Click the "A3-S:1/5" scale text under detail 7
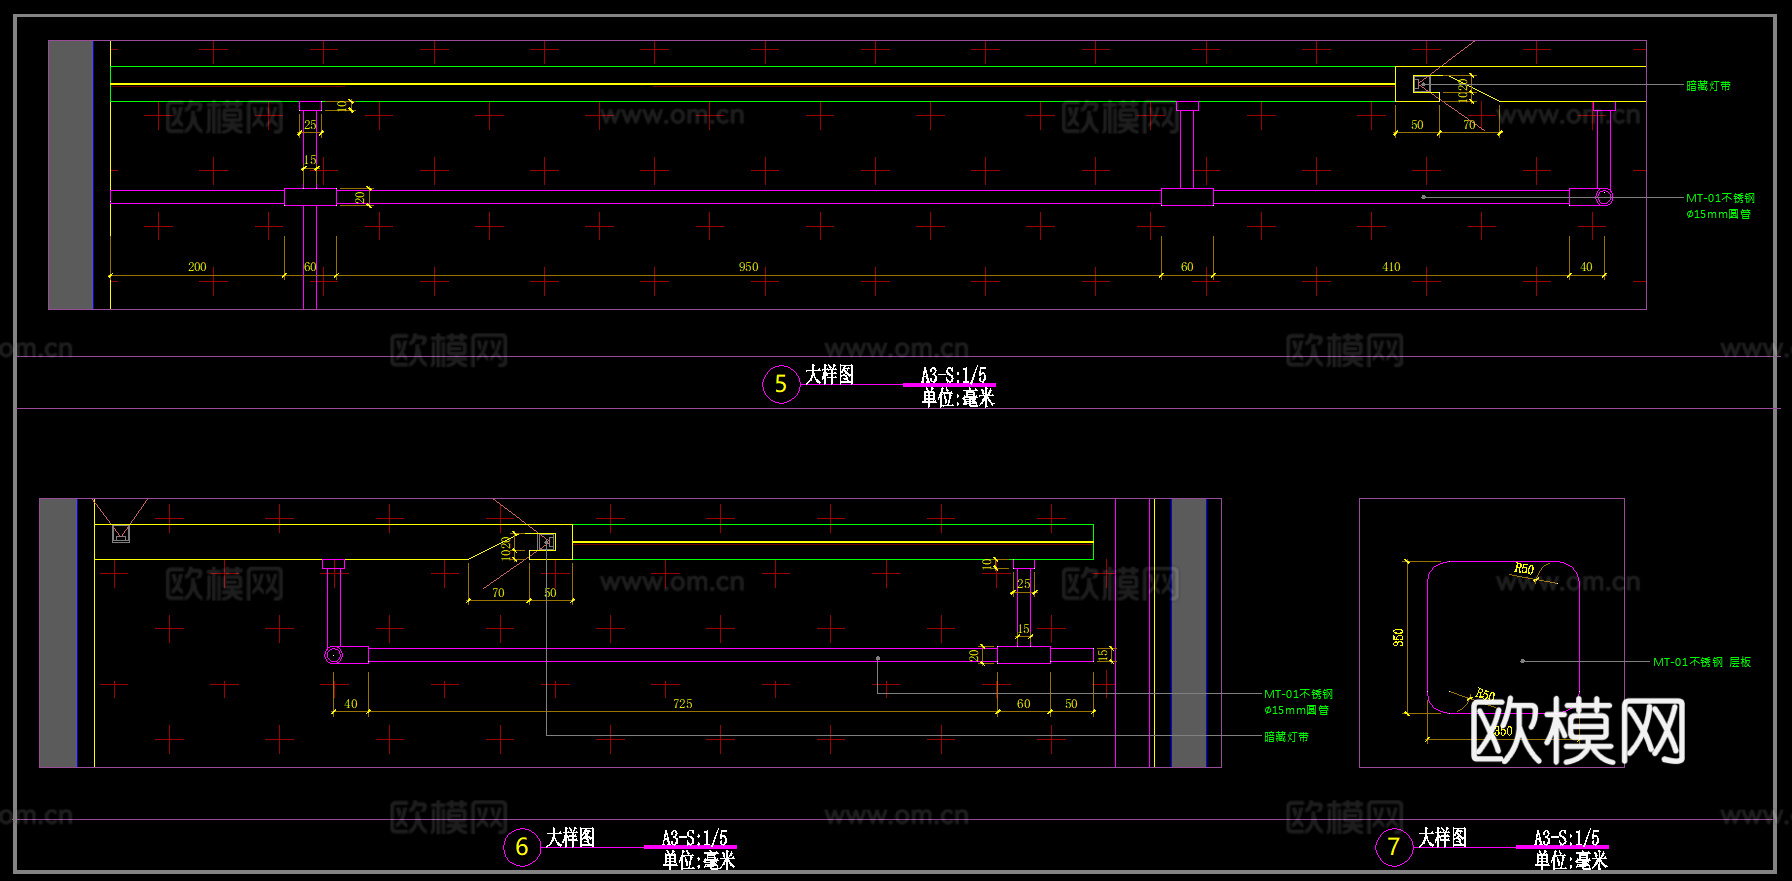The image size is (1792, 881). coord(1567,838)
